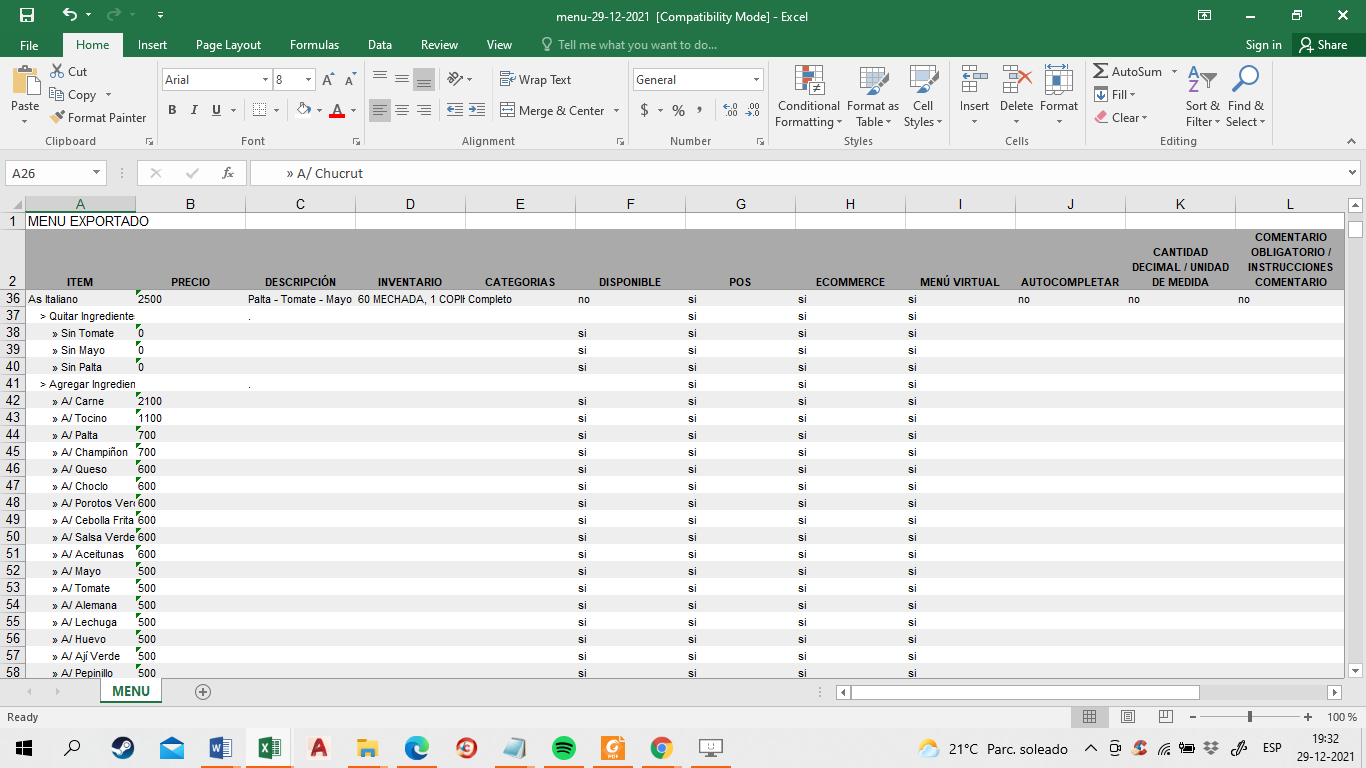Image resolution: width=1366 pixels, height=768 pixels.
Task: Click the Font Color A icon
Action: click(337, 110)
